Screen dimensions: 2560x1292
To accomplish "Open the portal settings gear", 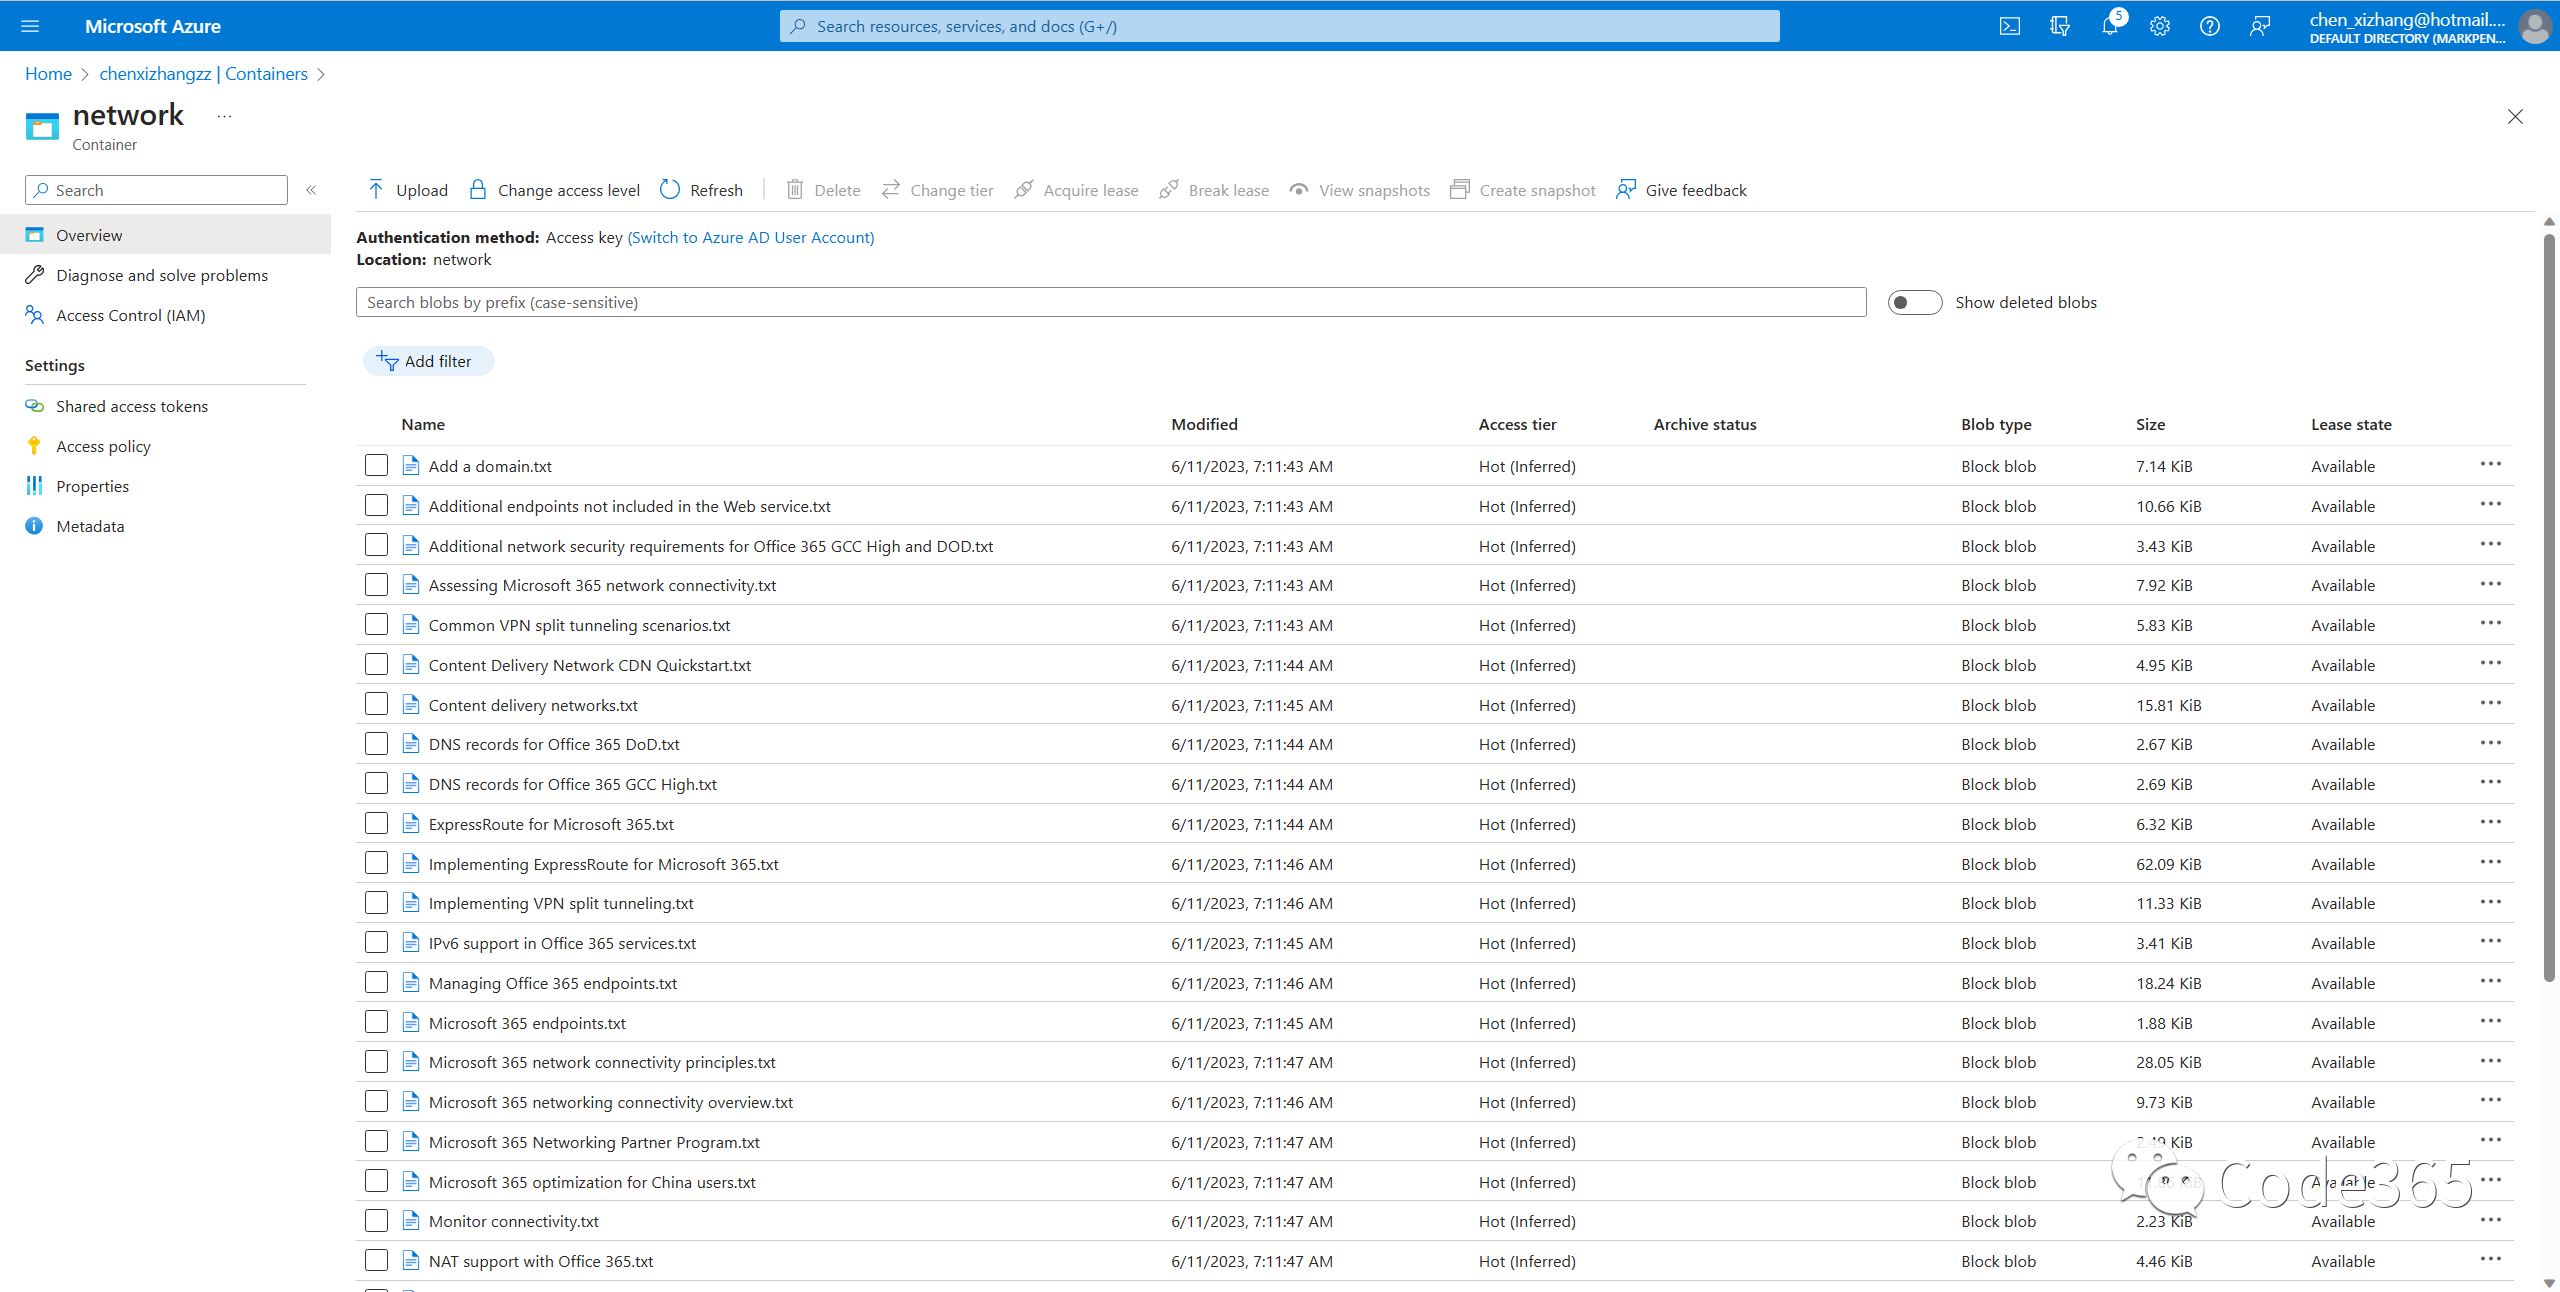I will [x=2160, y=26].
